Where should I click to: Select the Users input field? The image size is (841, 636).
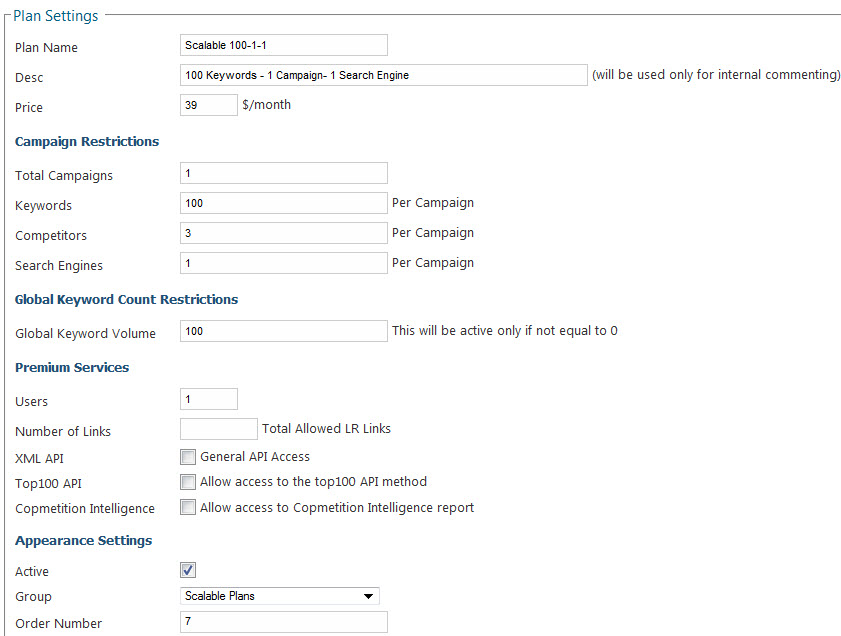[208, 399]
